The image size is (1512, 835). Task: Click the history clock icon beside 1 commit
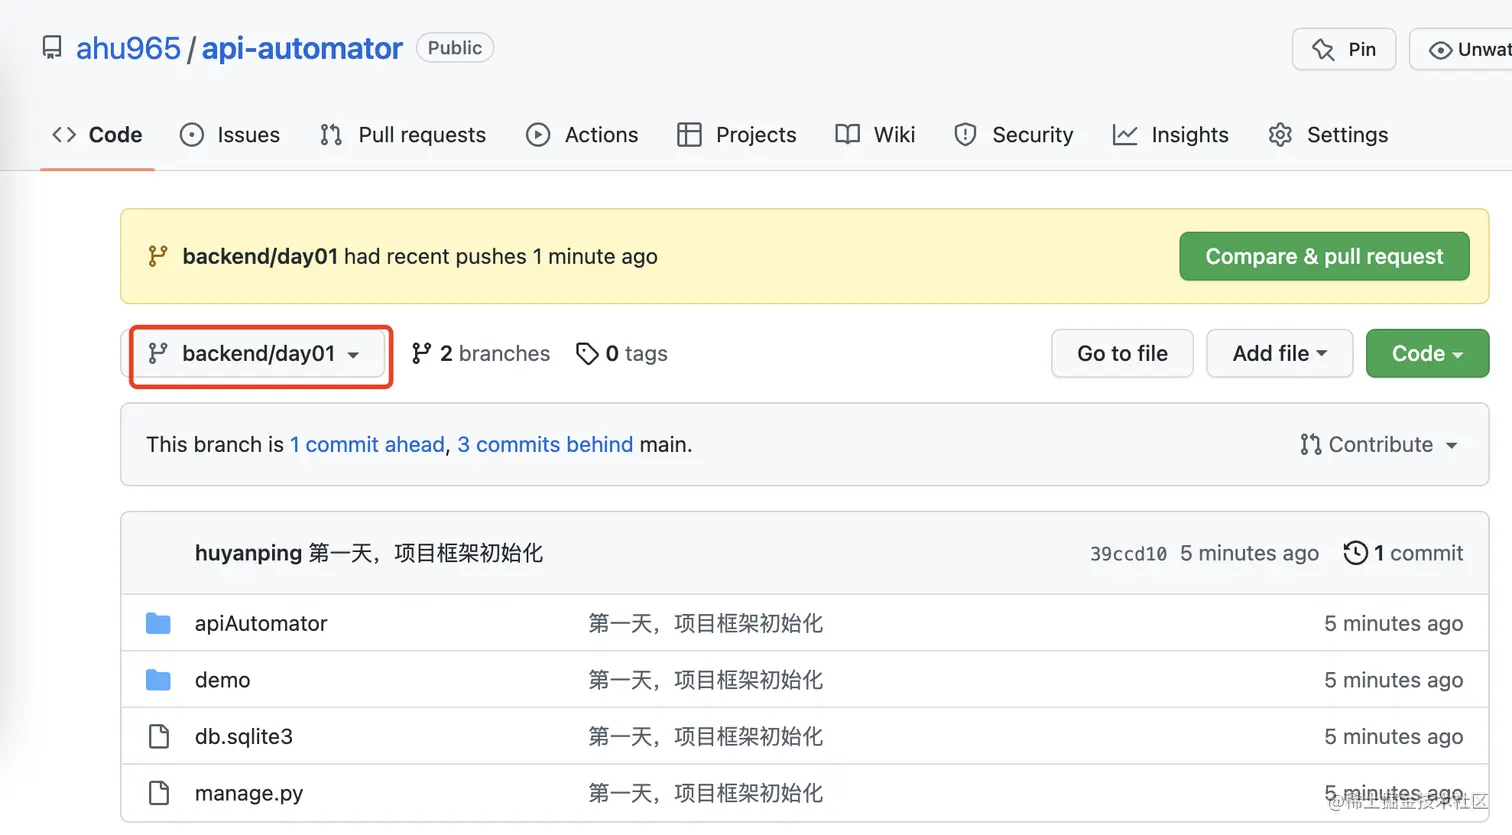point(1355,553)
